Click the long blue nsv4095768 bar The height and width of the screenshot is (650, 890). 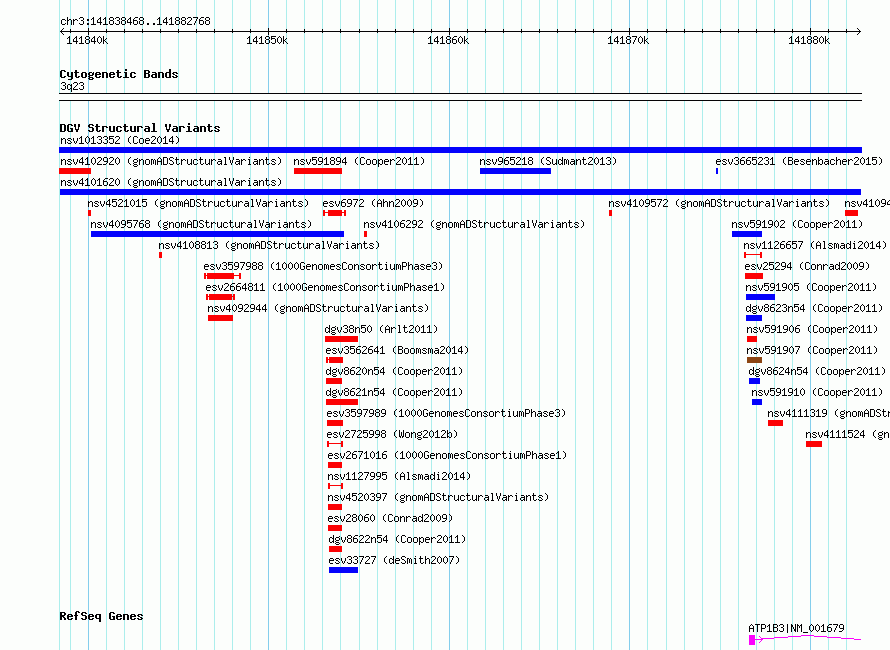click(217, 234)
